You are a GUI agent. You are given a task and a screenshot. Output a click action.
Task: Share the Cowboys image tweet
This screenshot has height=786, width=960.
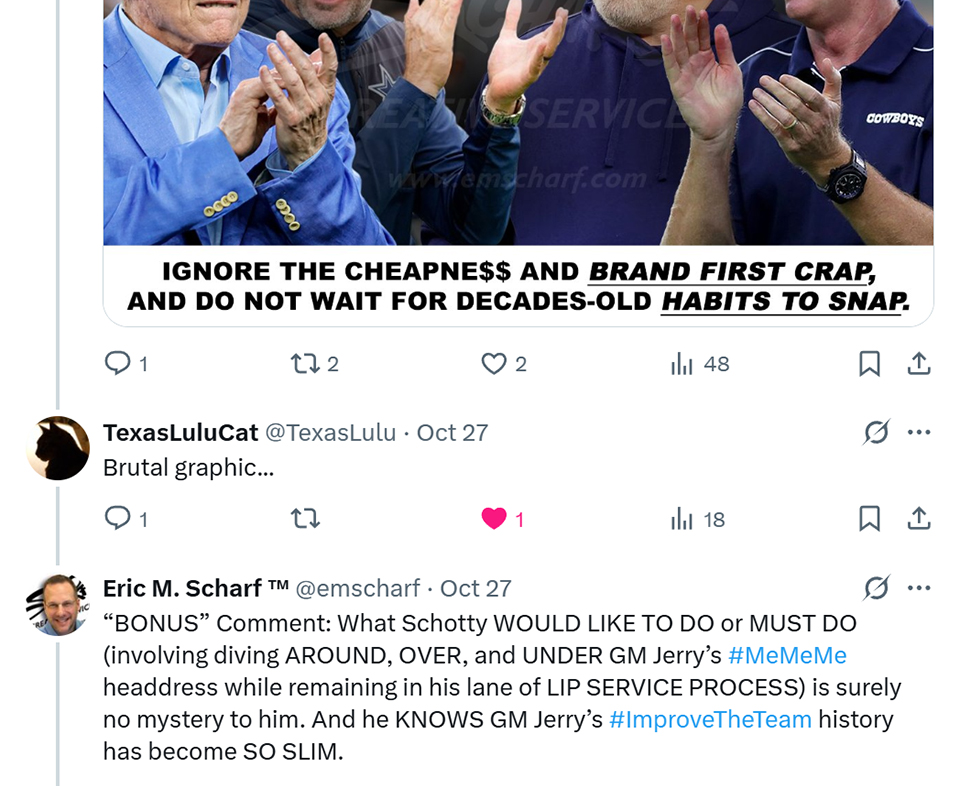point(918,364)
